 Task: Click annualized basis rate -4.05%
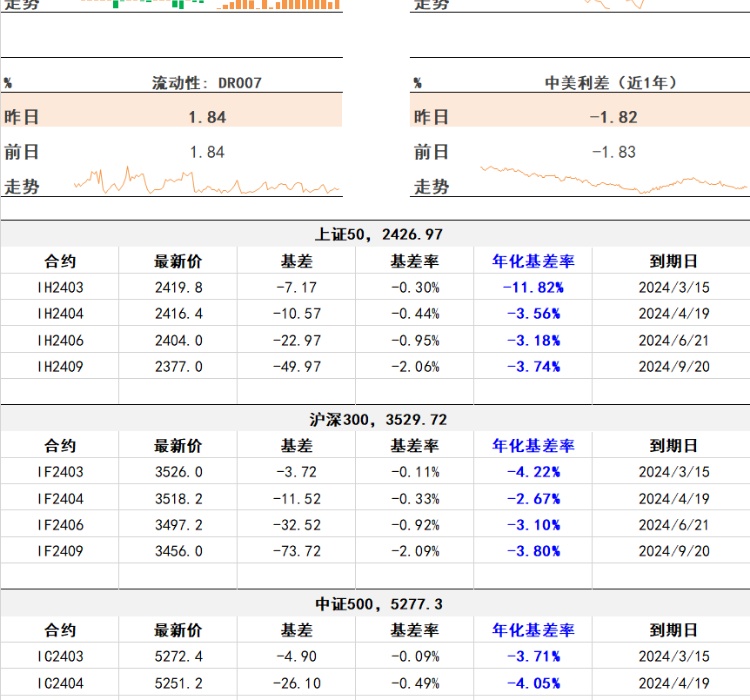coord(533,683)
